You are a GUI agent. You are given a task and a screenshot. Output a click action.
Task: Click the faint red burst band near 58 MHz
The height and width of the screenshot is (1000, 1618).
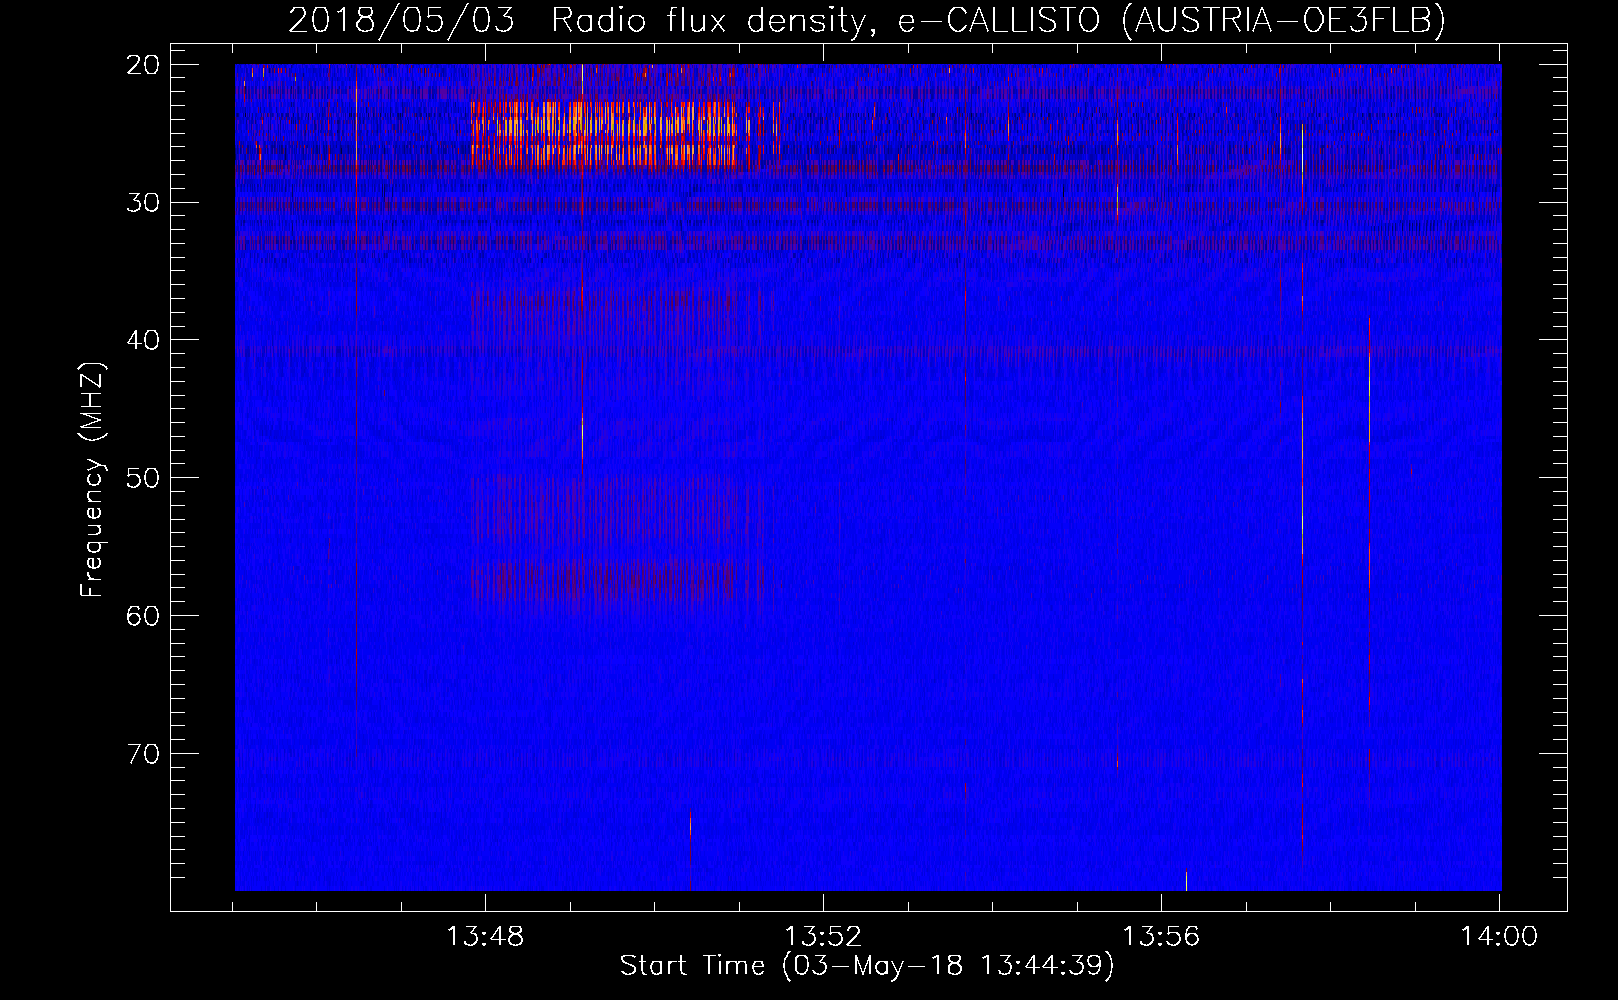point(617,579)
